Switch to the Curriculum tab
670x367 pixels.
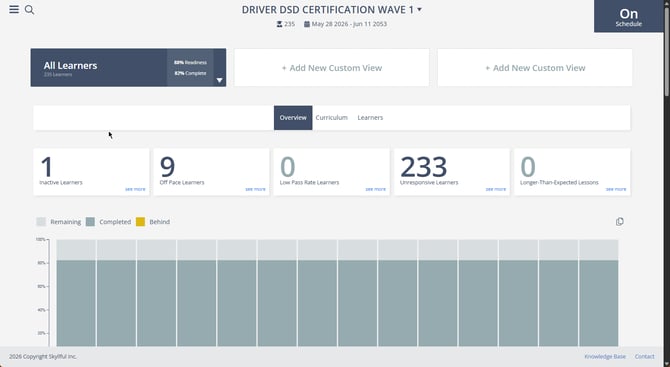332,117
